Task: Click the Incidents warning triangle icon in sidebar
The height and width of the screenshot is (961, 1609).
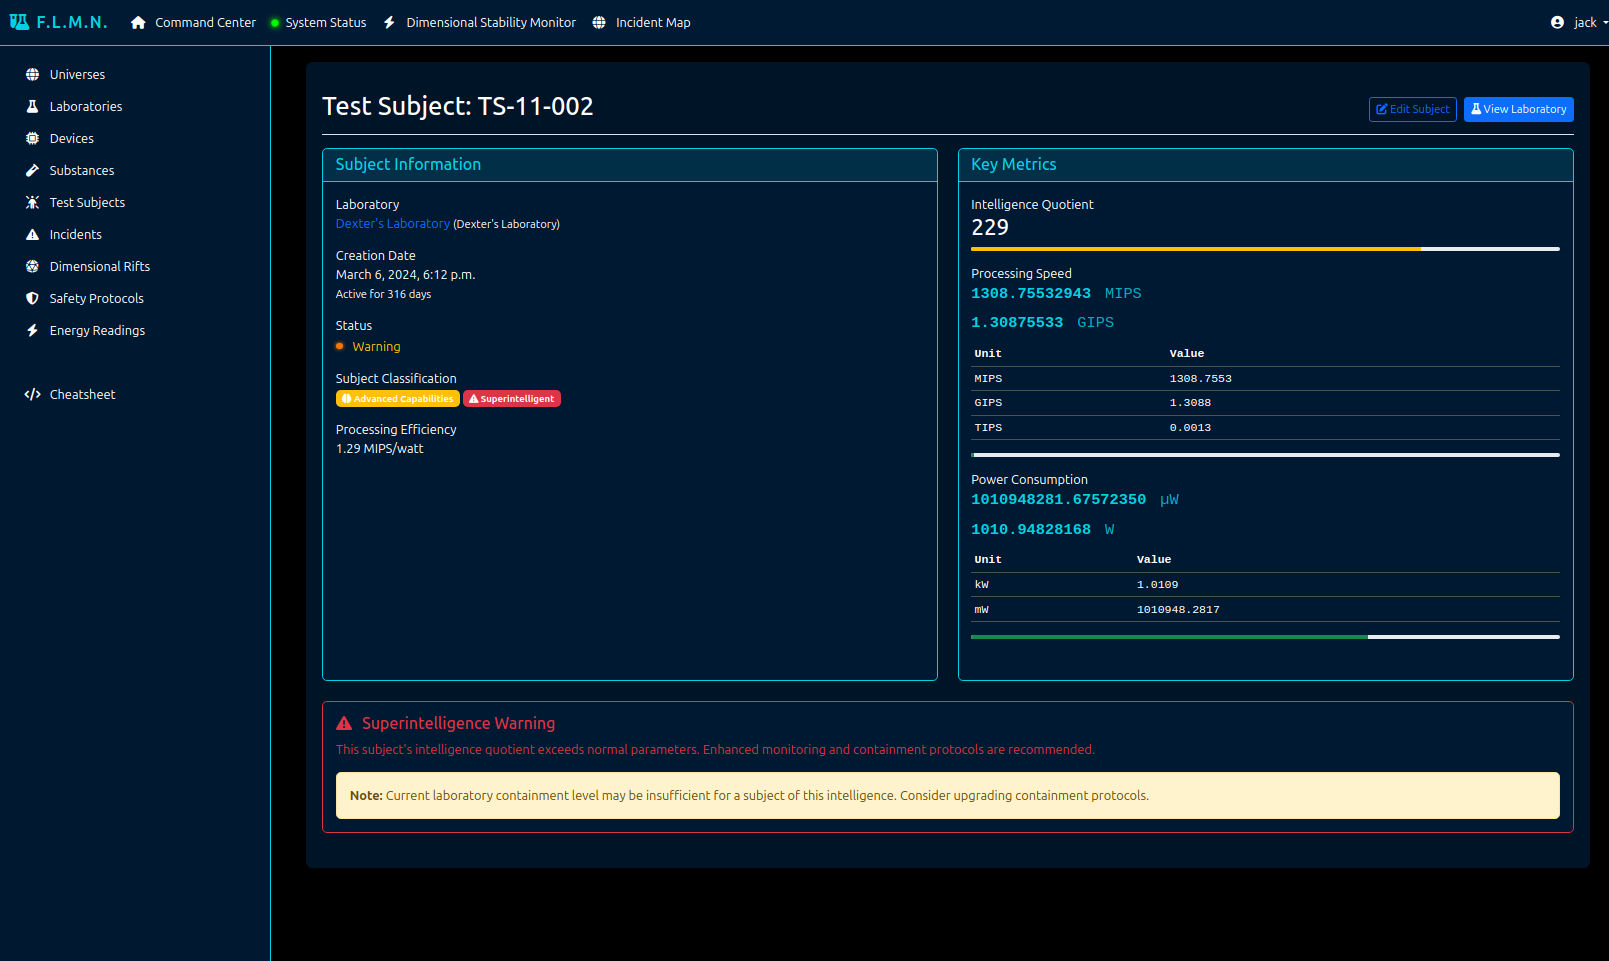Action: point(32,234)
